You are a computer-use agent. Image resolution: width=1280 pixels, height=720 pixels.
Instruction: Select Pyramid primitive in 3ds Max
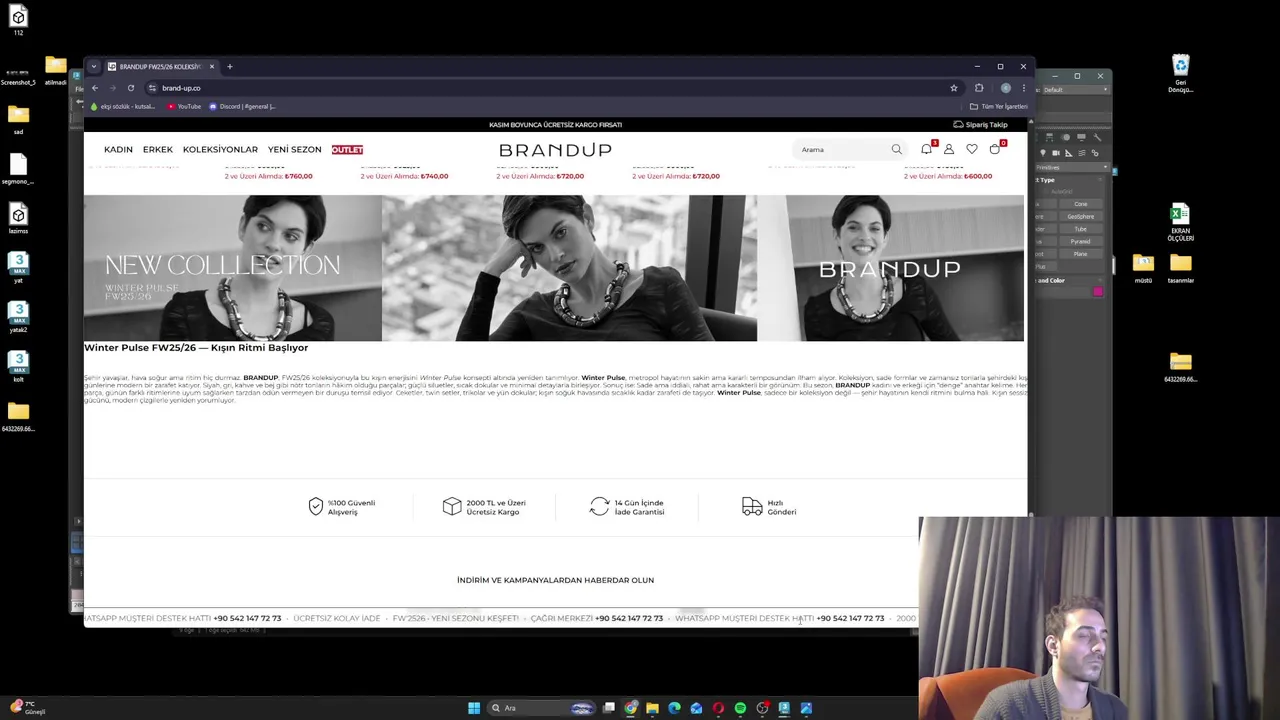1080,241
